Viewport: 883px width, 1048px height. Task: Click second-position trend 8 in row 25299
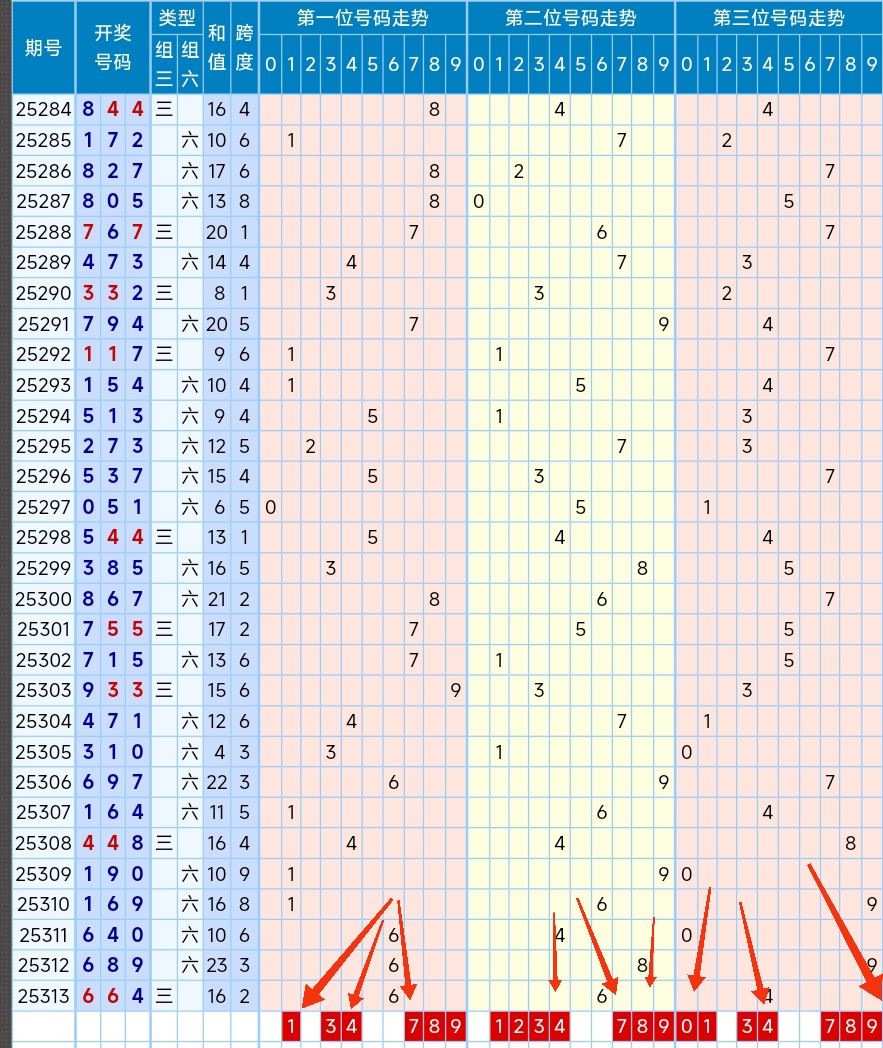coord(642,568)
